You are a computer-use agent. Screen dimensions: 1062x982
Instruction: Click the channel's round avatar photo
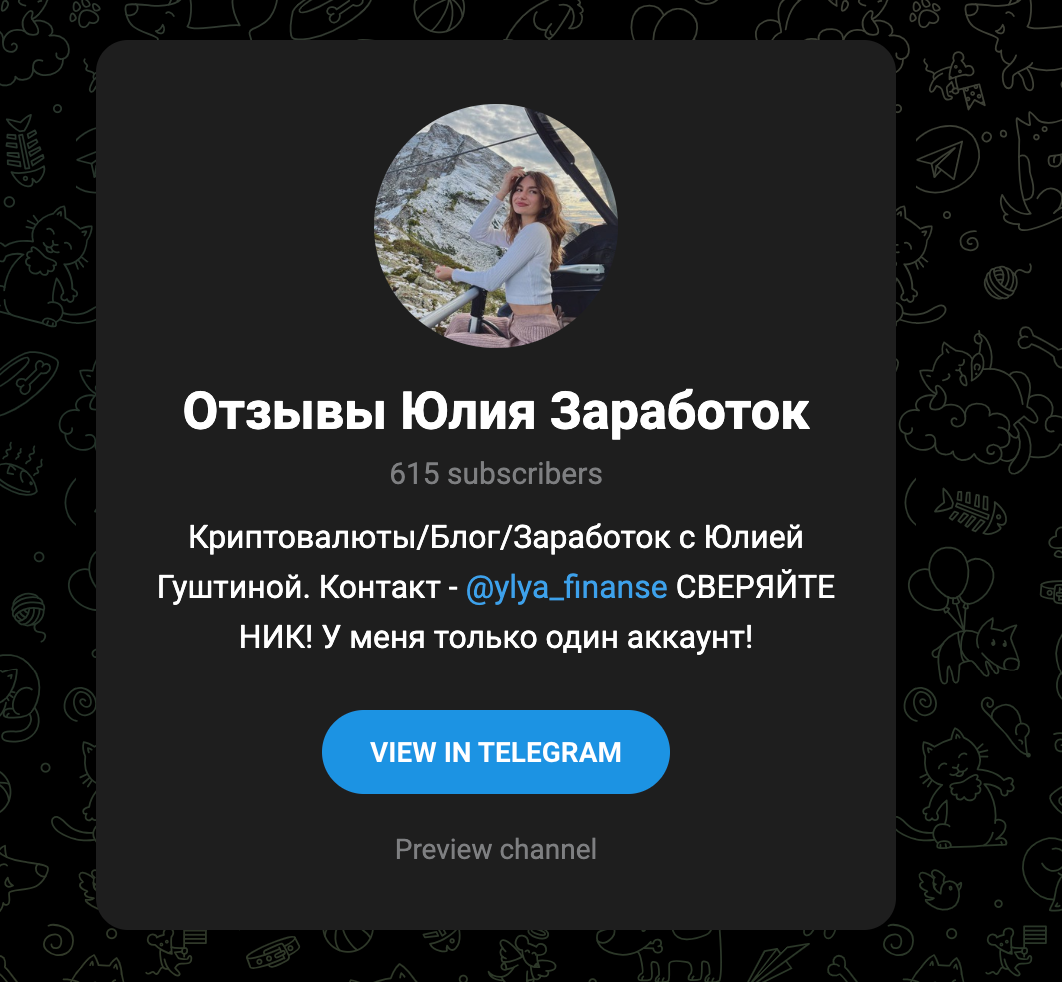(496, 226)
